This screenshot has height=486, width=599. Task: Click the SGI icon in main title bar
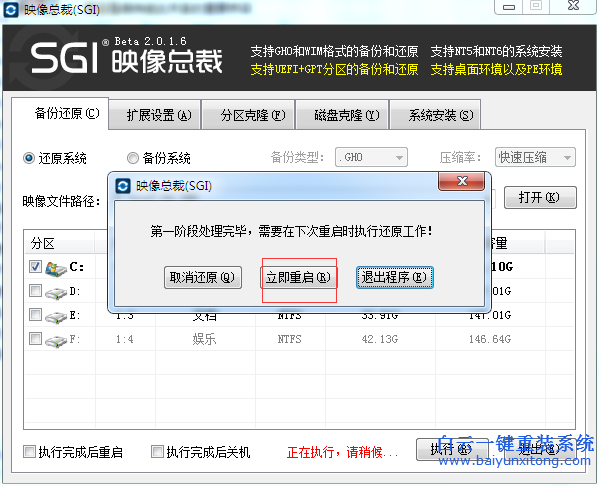[10, 10]
